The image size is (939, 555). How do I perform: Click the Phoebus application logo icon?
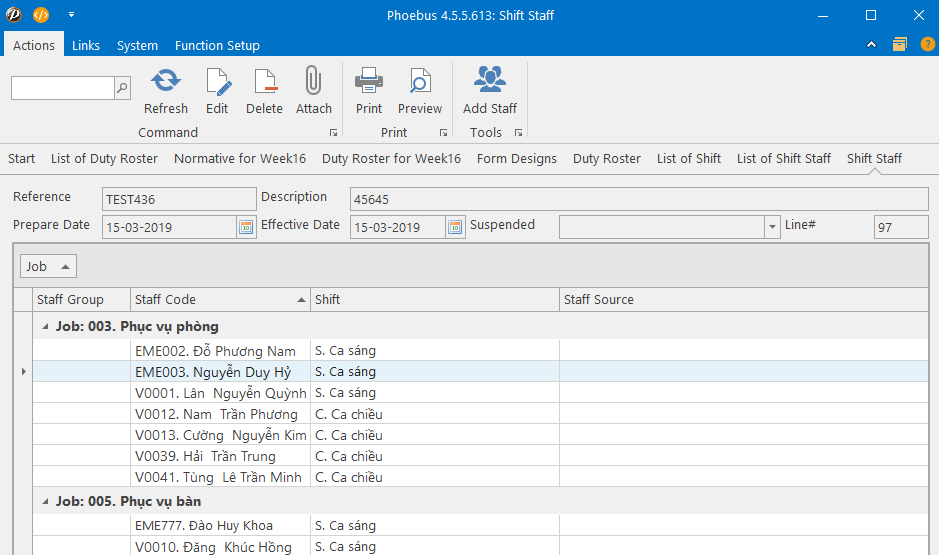(14, 14)
